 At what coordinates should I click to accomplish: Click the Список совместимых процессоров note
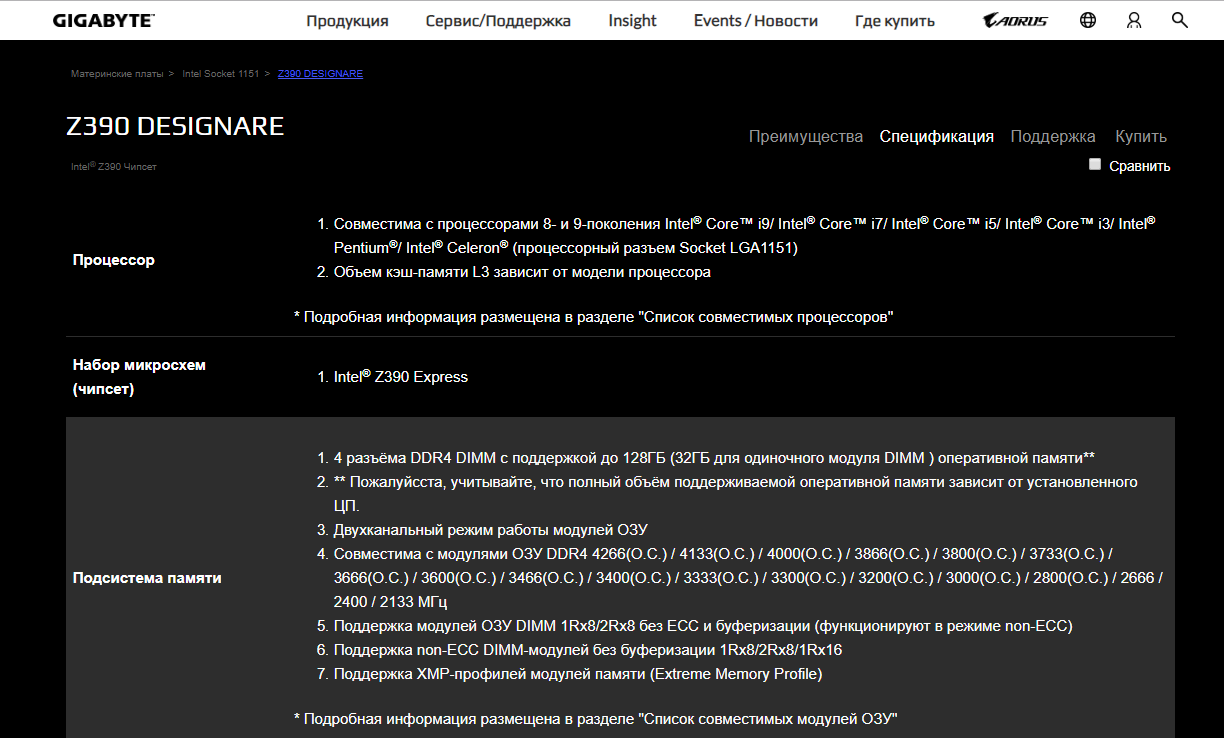pyautogui.click(x=593, y=317)
